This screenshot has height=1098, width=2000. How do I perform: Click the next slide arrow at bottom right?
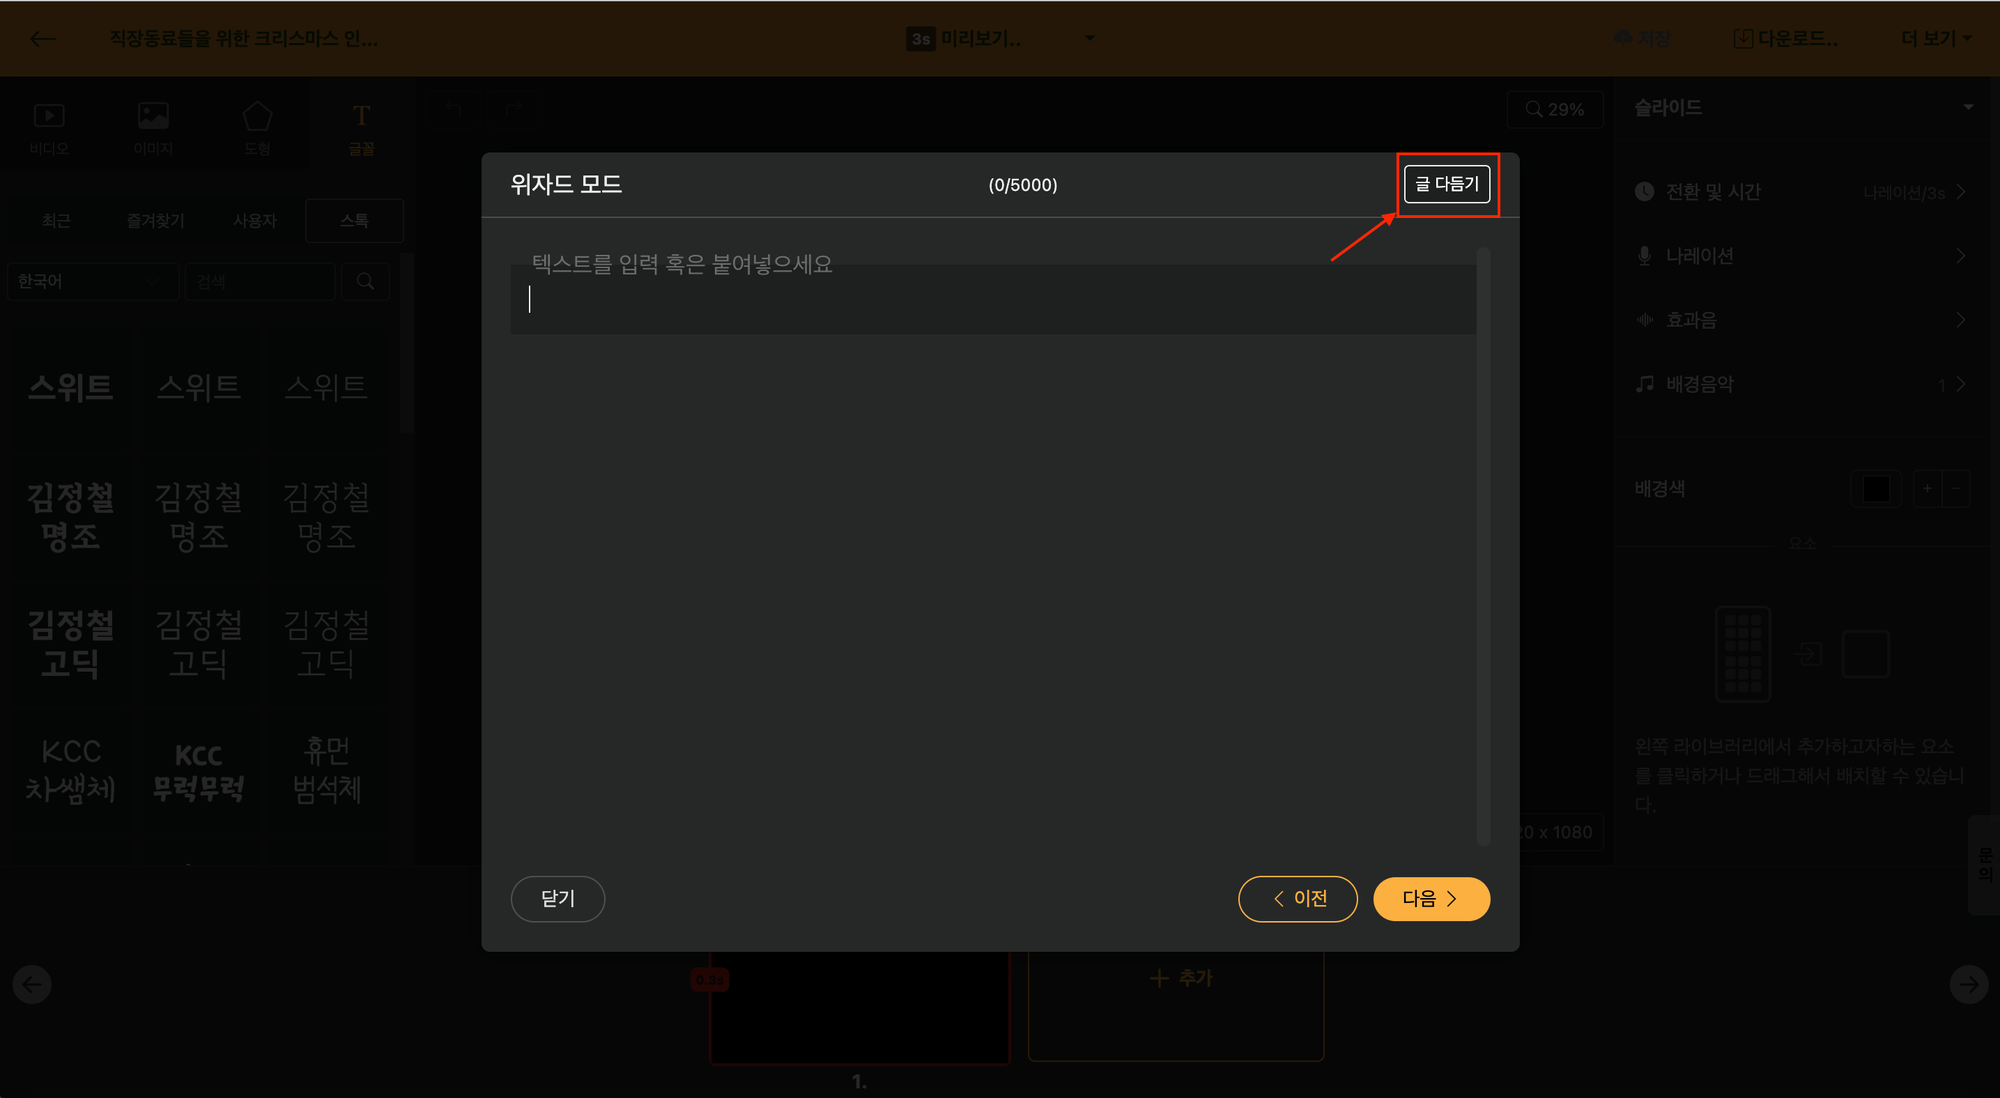[1969, 985]
